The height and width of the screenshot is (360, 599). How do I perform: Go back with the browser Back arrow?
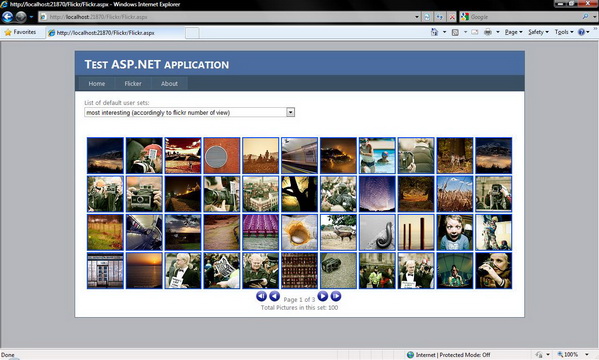pyautogui.click(x=8, y=17)
